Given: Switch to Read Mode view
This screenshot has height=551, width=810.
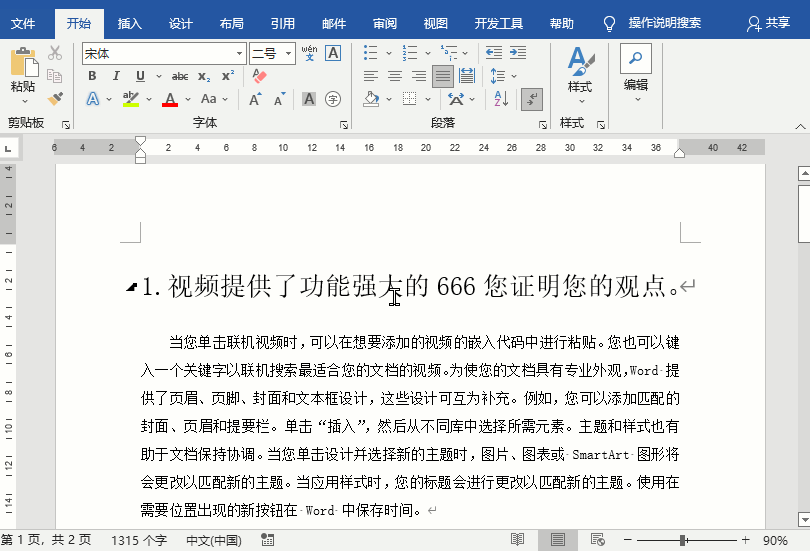Looking at the screenshot, I should (518, 540).
